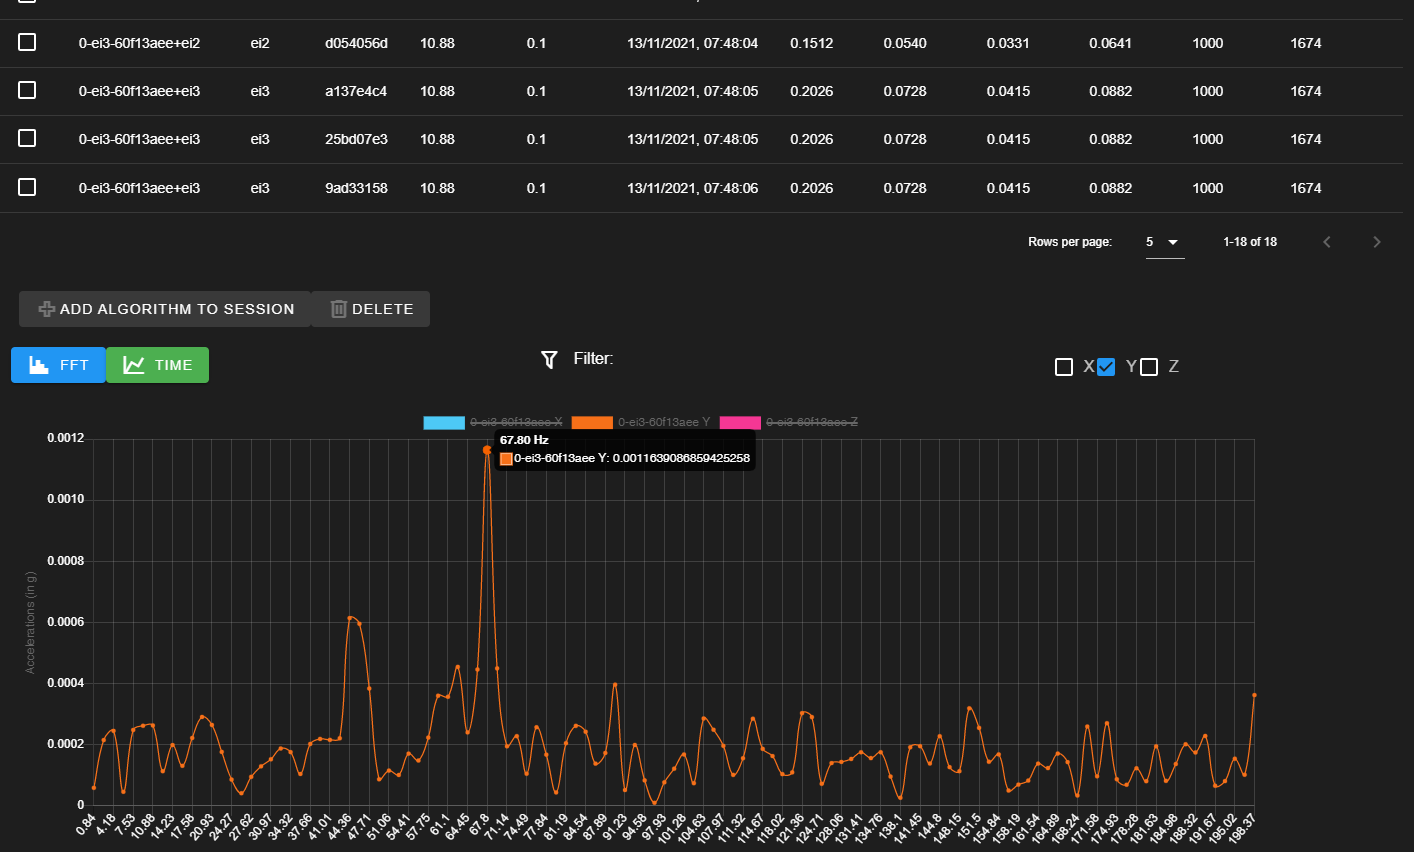
Task: Select the row with ID d054056d
Action: (27, 42)
